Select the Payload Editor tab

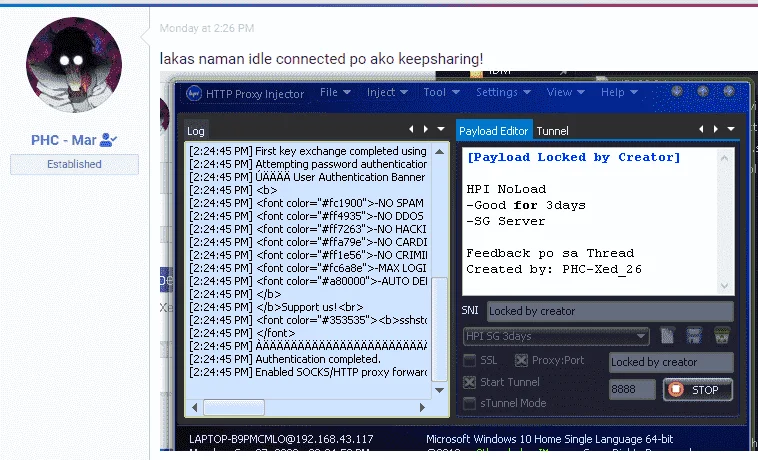point(494,131)
